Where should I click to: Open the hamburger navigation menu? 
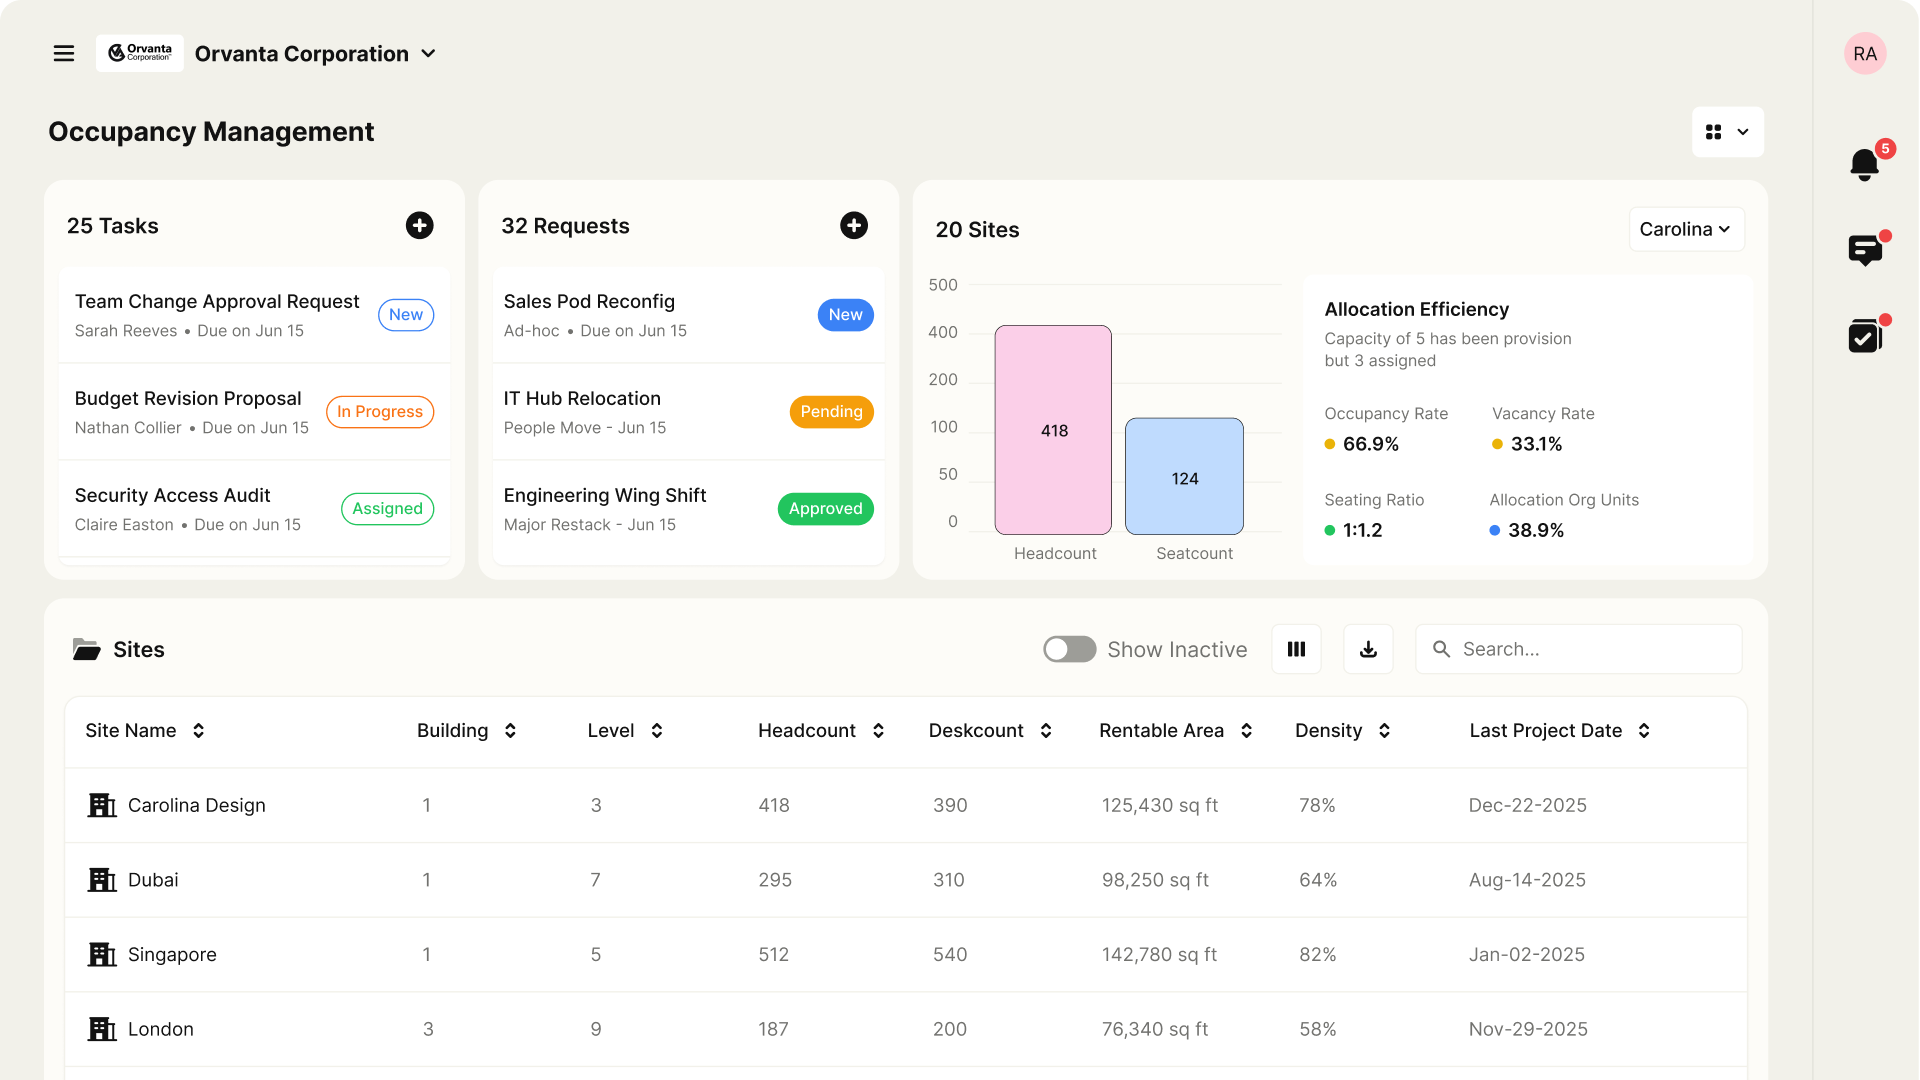(64, 54)
